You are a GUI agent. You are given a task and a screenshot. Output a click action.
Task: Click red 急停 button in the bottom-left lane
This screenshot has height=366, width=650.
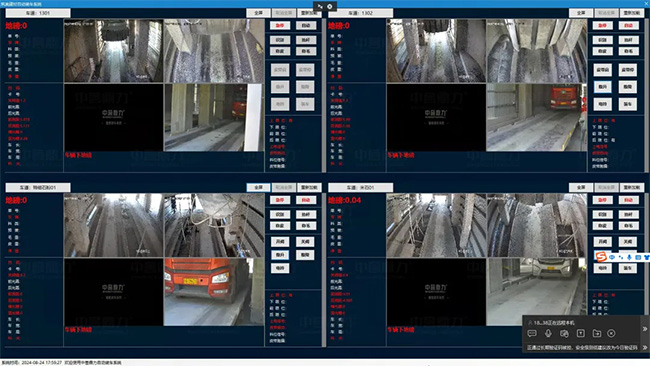pyautogui.click(x=280, y=200)
